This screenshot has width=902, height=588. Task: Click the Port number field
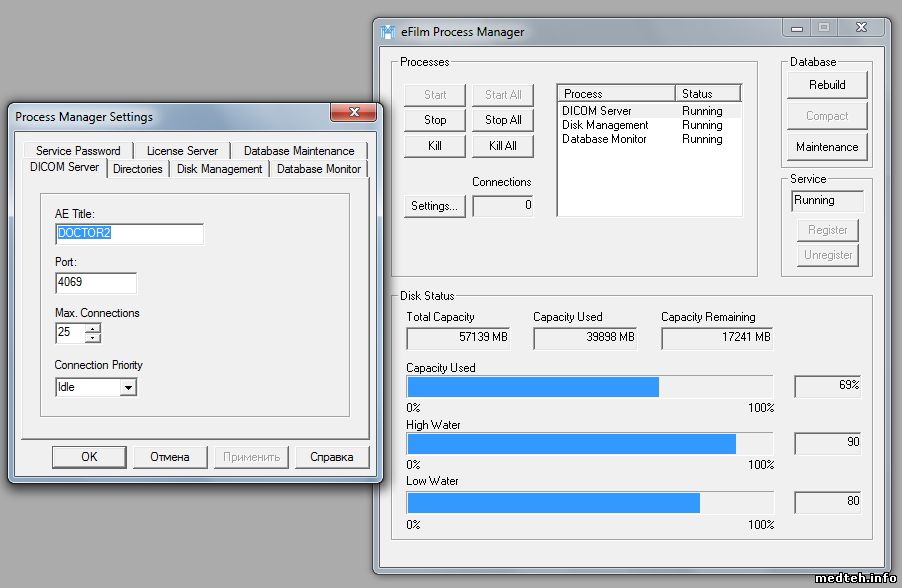[96, 283]
